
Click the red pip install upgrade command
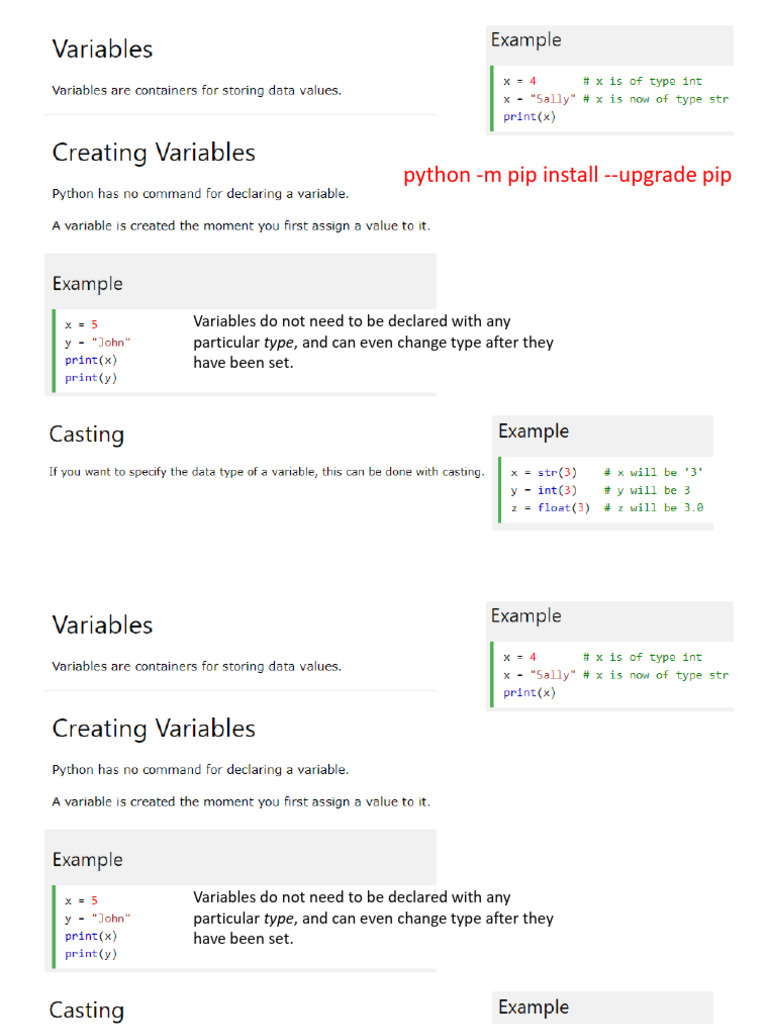pos(567,175)
